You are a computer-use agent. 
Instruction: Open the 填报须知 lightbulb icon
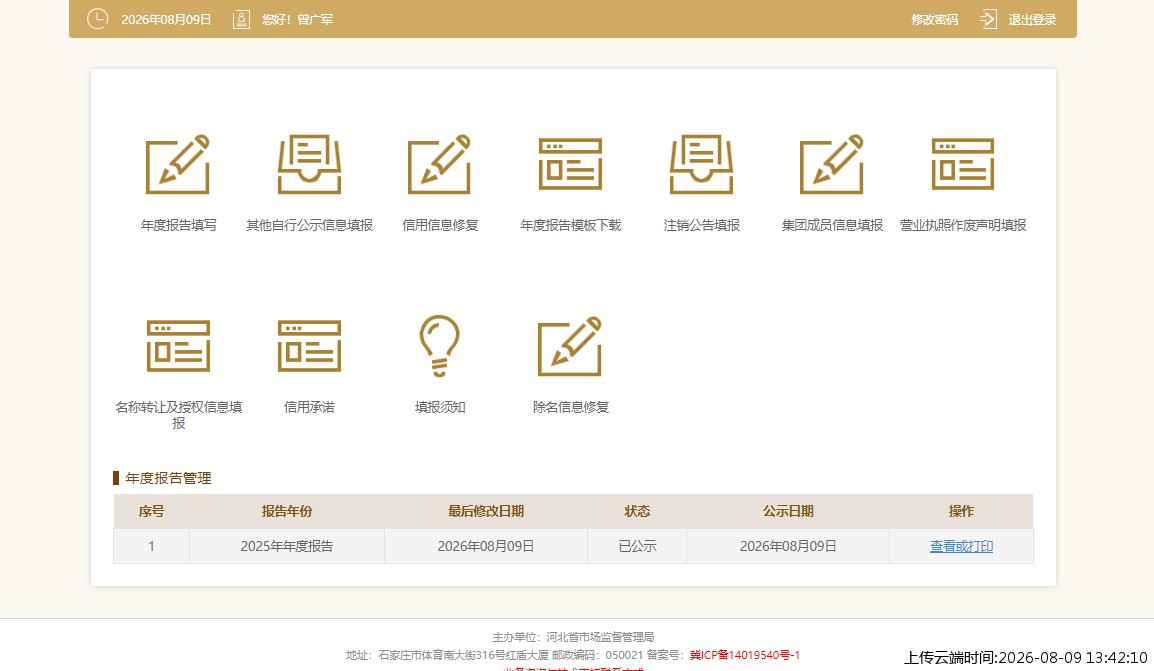[x=439, y=346]
